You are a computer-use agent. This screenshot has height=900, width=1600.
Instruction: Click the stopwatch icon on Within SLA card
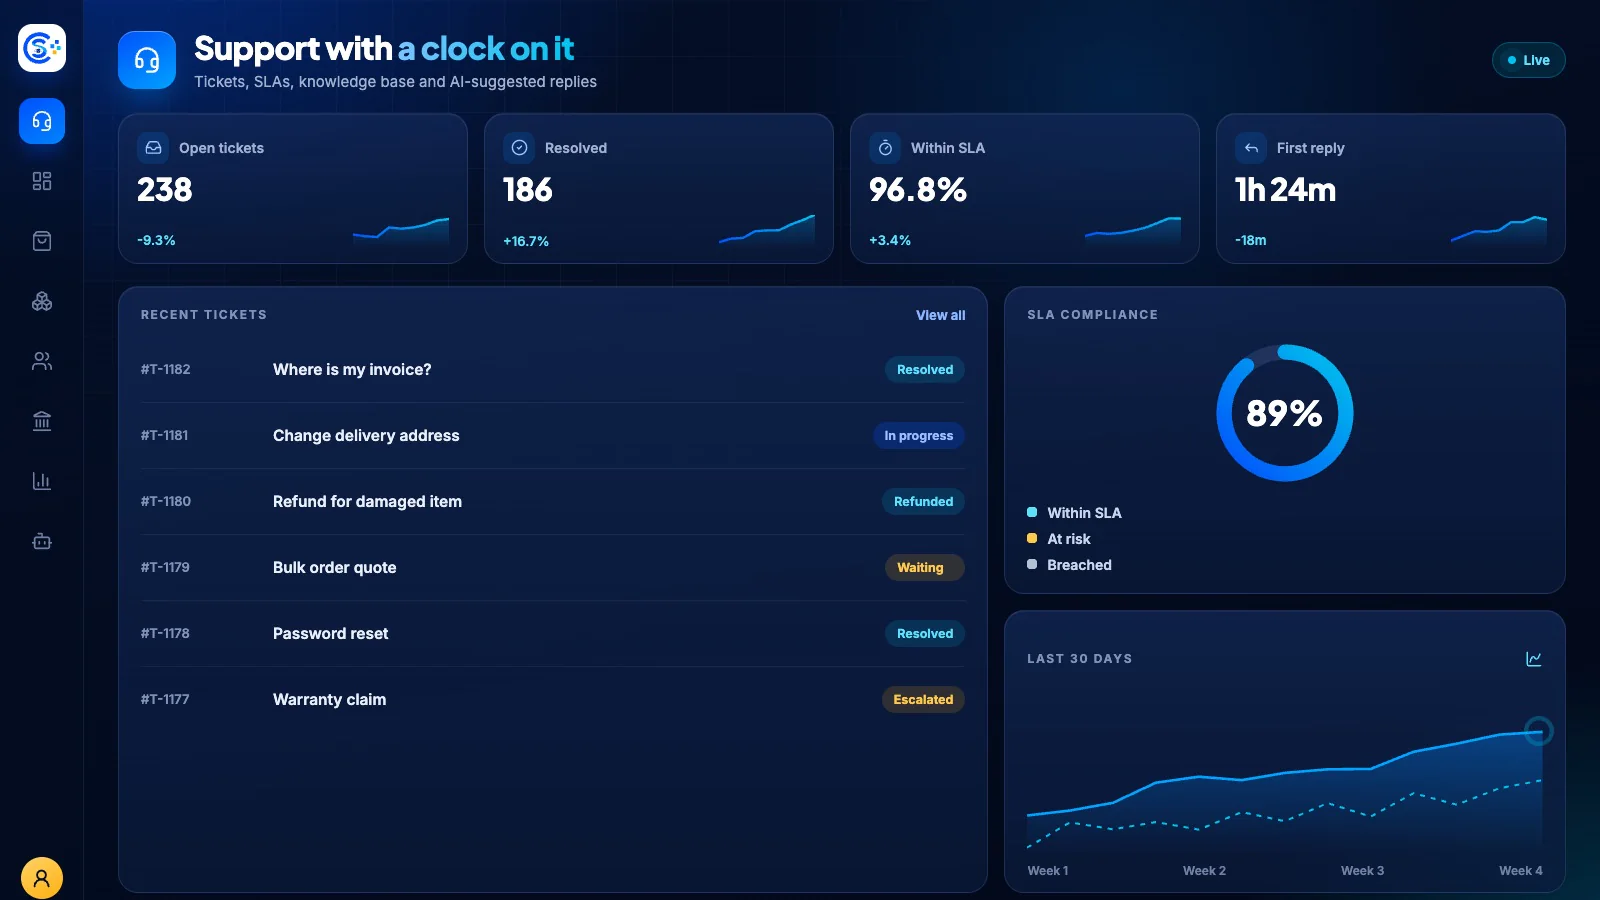pos(885,148)
